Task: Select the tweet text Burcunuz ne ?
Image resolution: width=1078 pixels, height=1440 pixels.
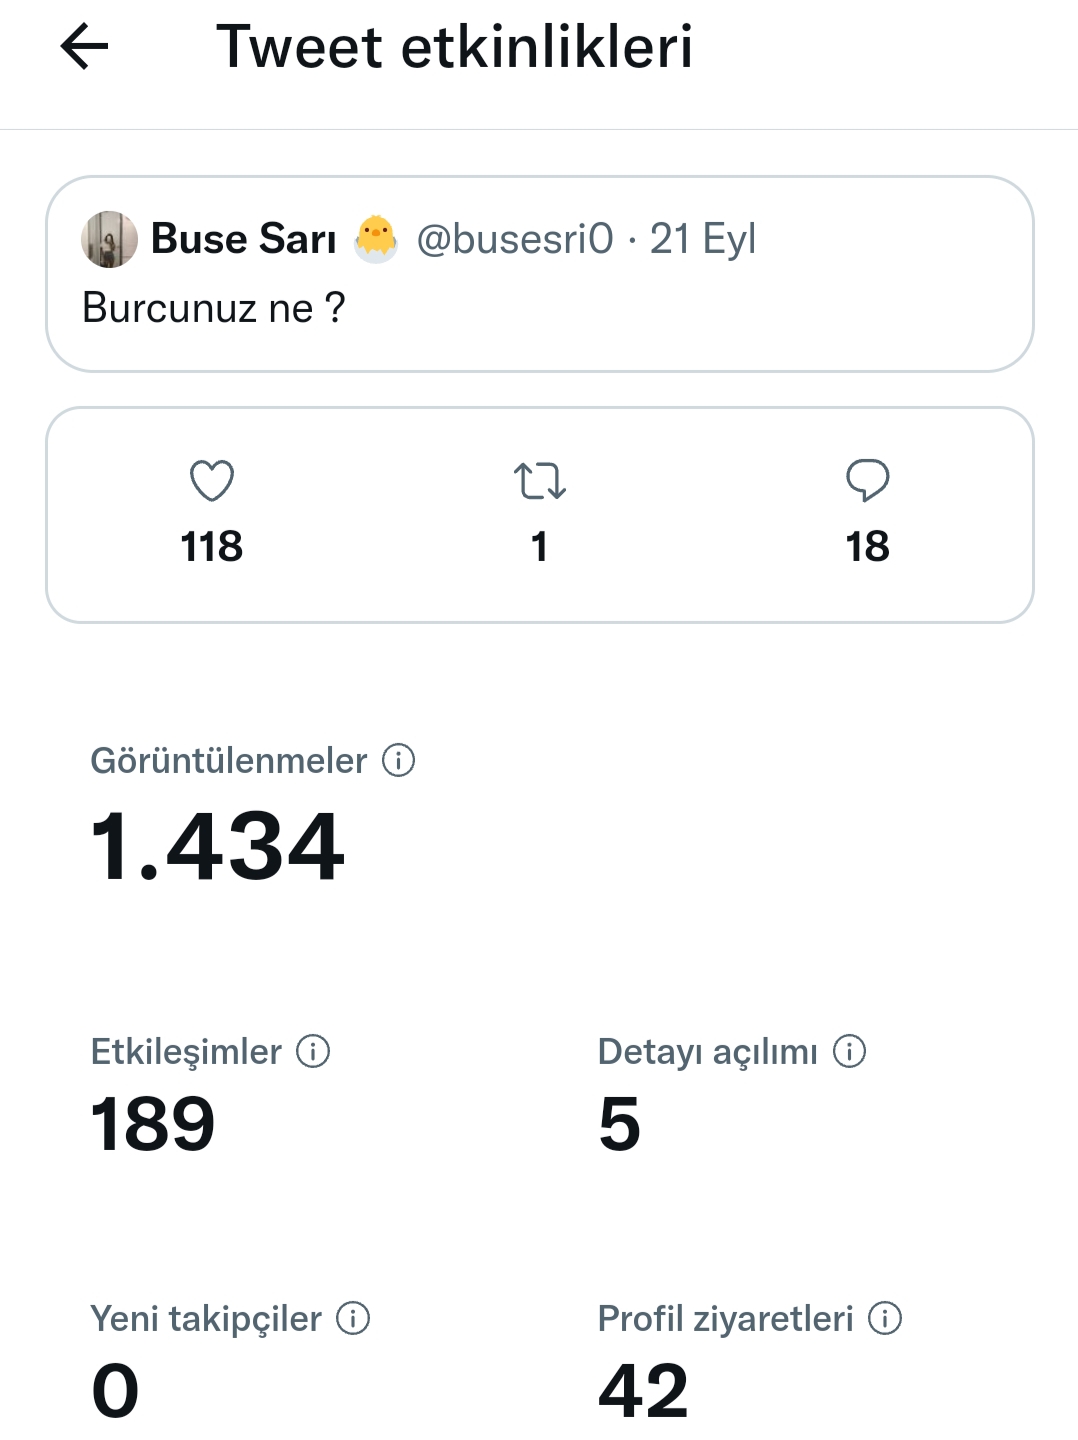Action: point(214,308)
